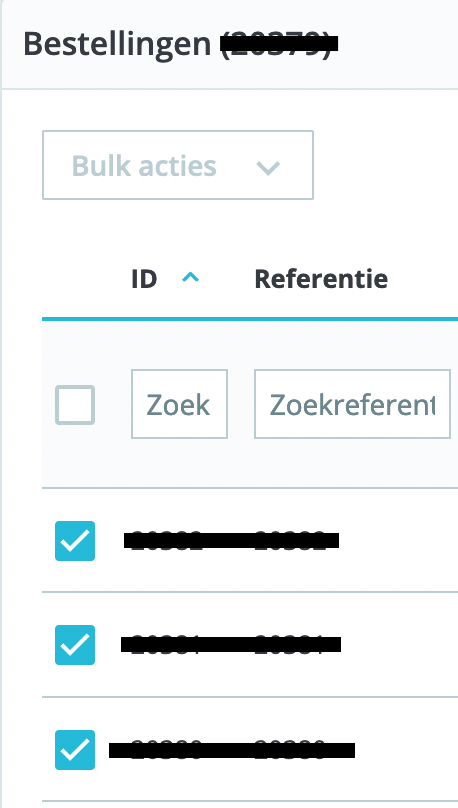Uncheck the third order row checkbox
Image resolution: width=458 pixels, height=808 pixels.
click(x=75, y=750)
